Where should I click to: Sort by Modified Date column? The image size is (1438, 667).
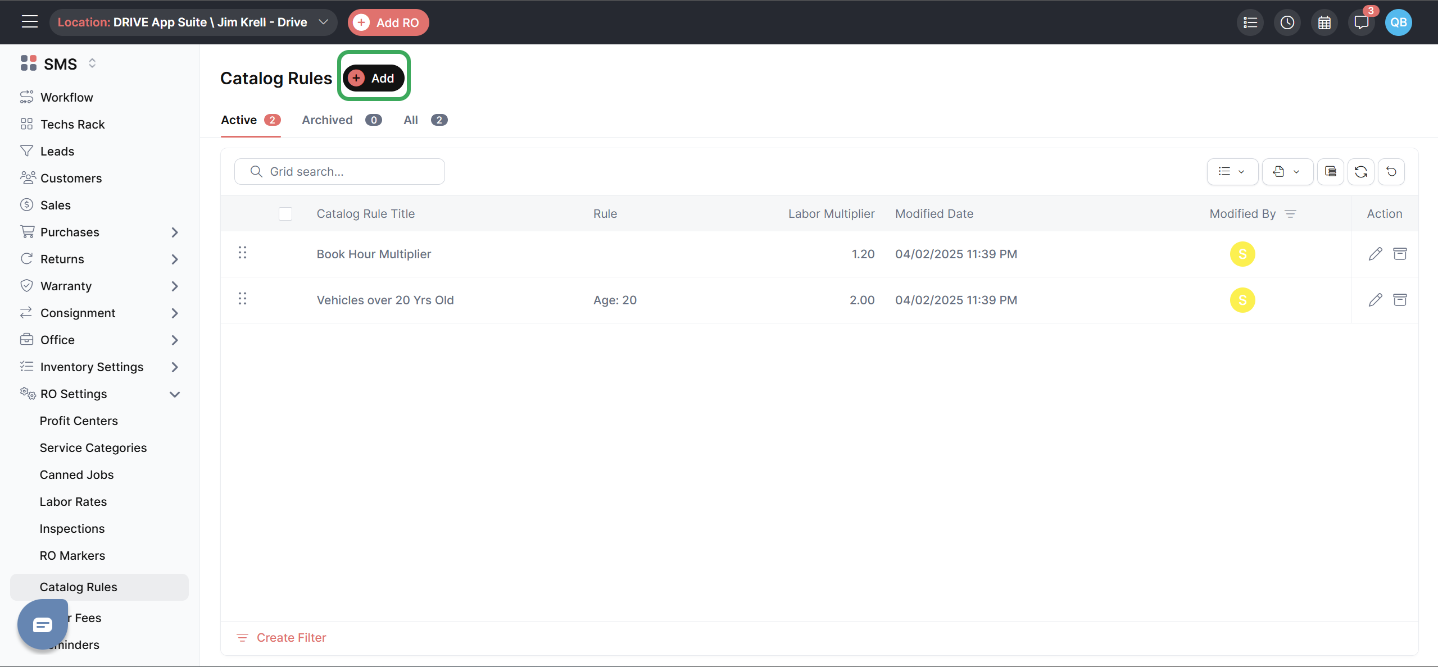pyautogui.click(x=934, y=214)
